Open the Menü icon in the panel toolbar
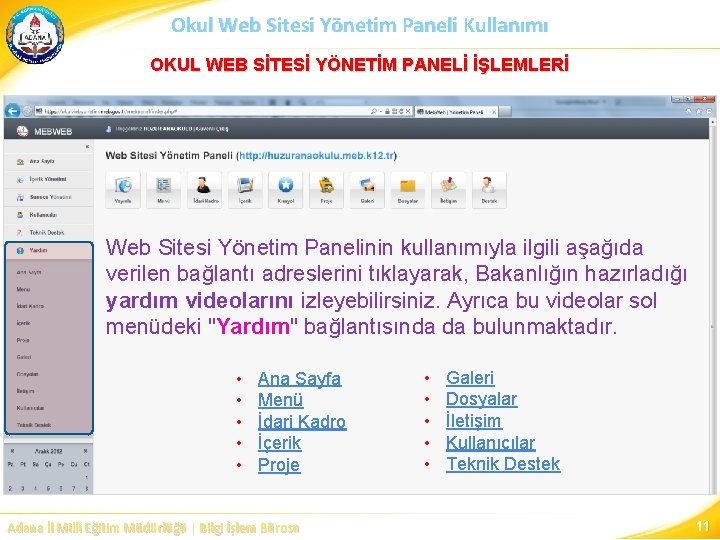Image resolution: width=720 pixels, height=540 pixels. coord(163,190)
